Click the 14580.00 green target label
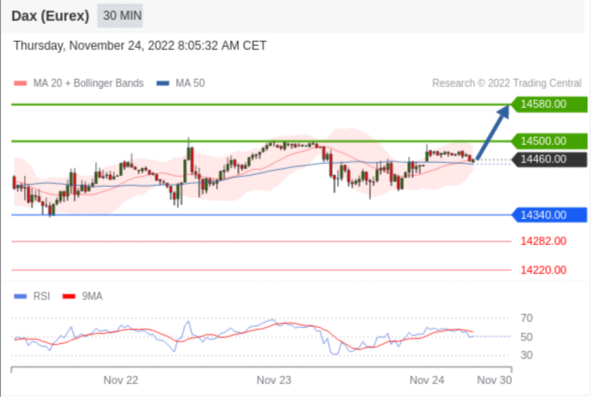Image resolution: width=592 pixels, height=397 pixels. pyautogui.click(x=549, y=104)
